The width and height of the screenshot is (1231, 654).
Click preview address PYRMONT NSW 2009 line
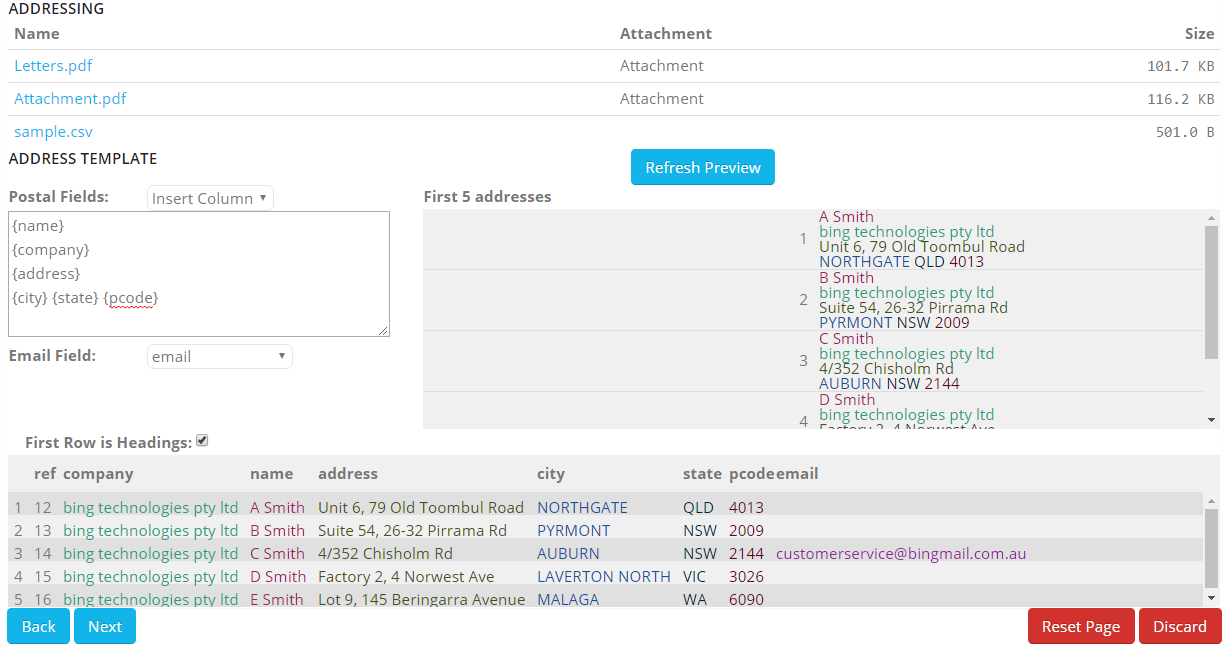(x=894, y=323)
